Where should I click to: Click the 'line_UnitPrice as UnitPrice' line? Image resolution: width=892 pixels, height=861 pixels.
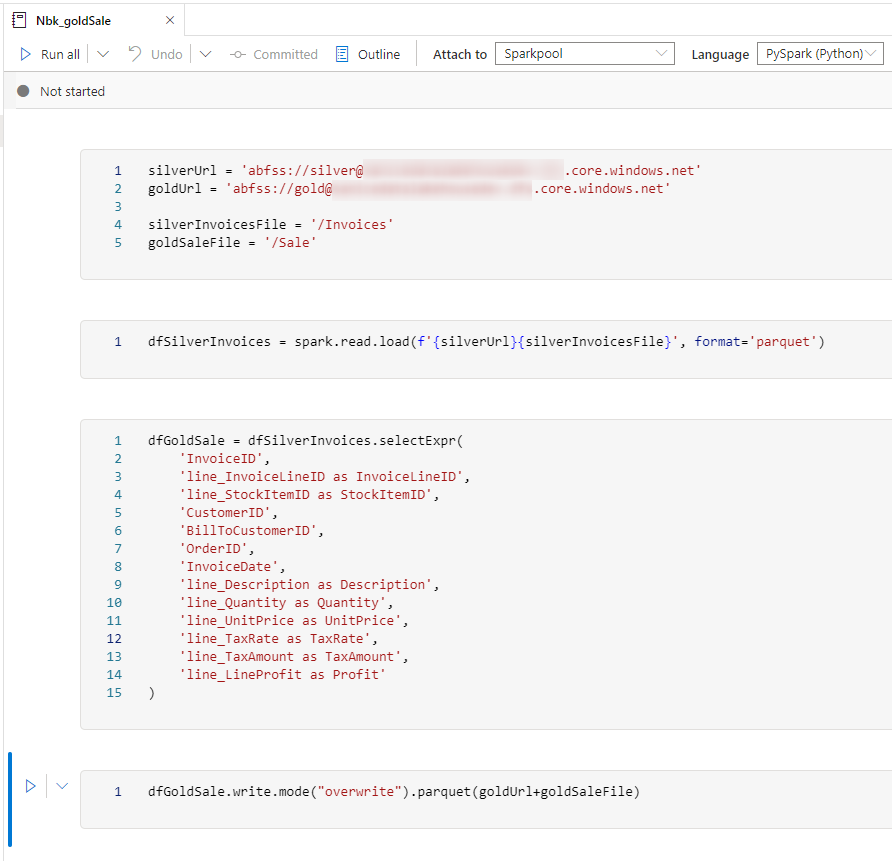click(x=294, y=621)
